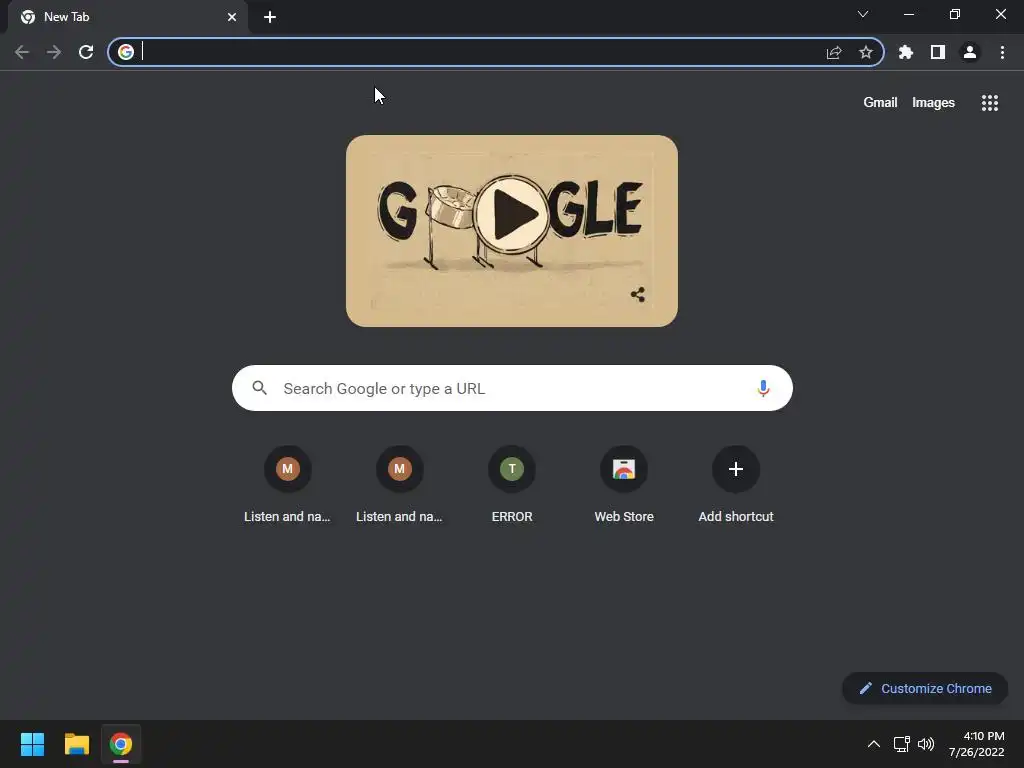
Task: Go back using the back arrow
Action: (22, 52)
